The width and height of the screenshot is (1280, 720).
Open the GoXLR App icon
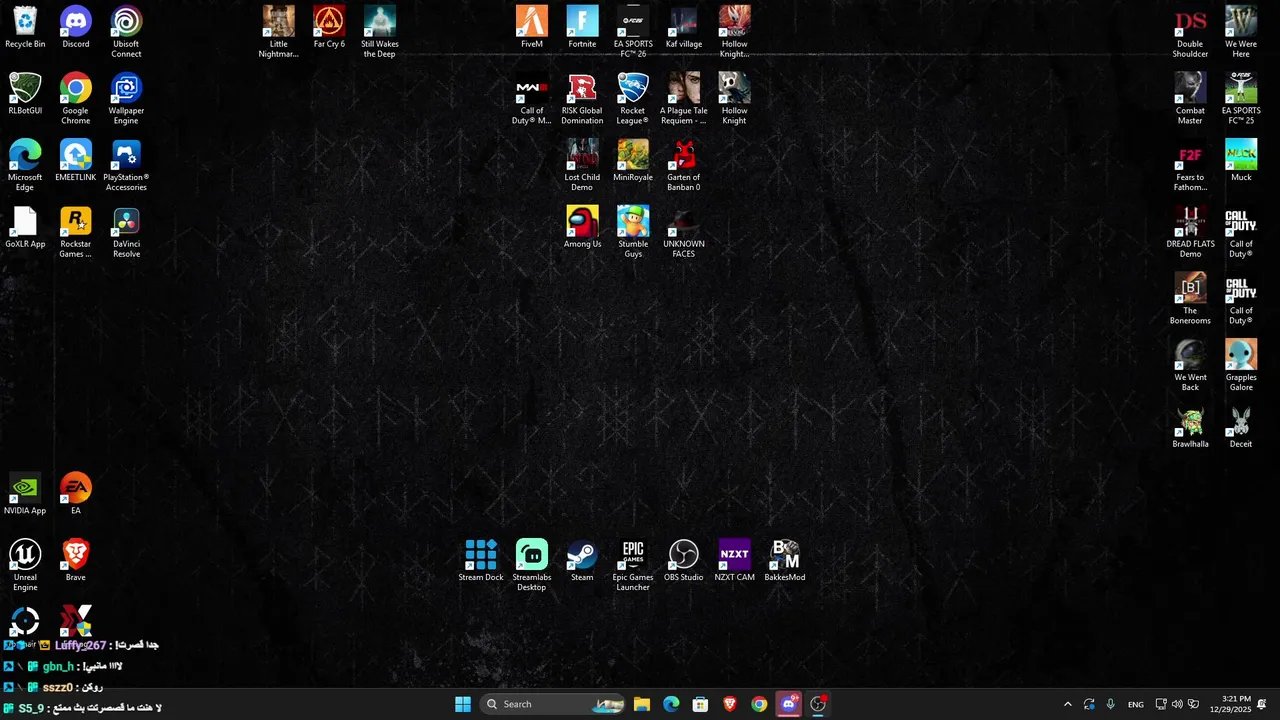[25, 227]
